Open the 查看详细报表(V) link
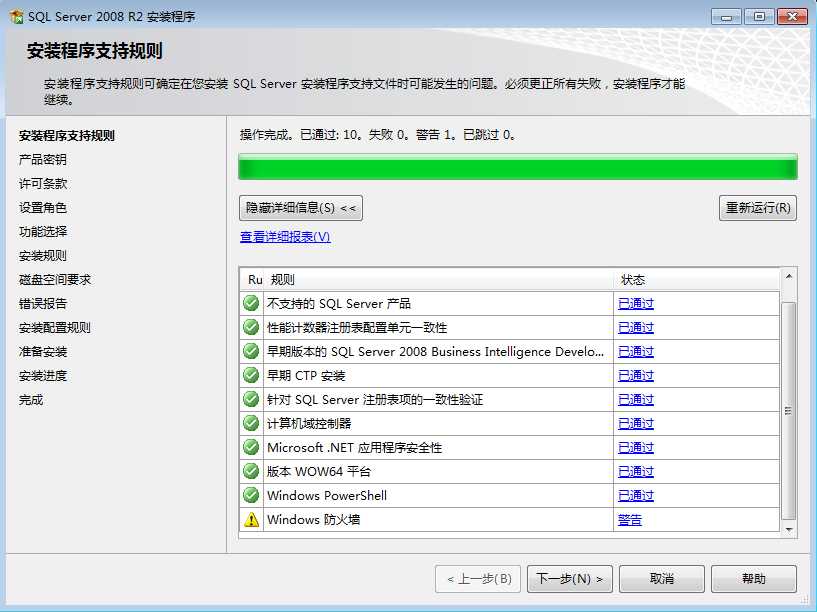Screen dimensions: 817x612 click(x=285, y=236)
